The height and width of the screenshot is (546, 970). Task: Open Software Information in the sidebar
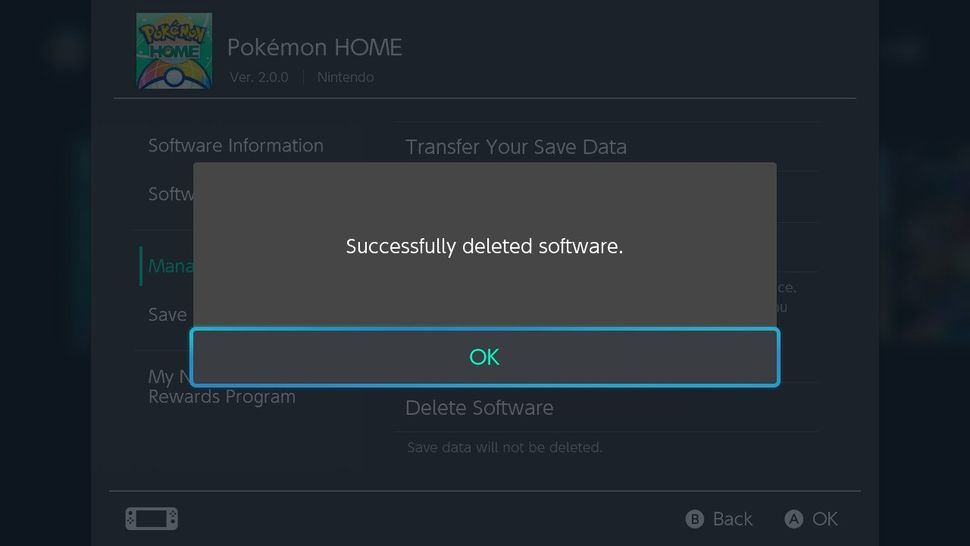coord(235,146)
